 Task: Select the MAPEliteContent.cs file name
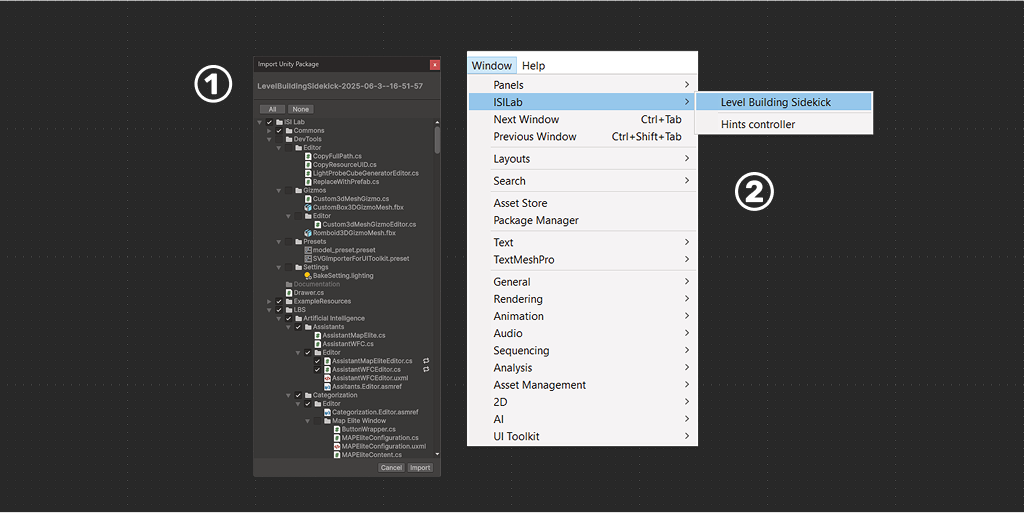coord(372,455)
